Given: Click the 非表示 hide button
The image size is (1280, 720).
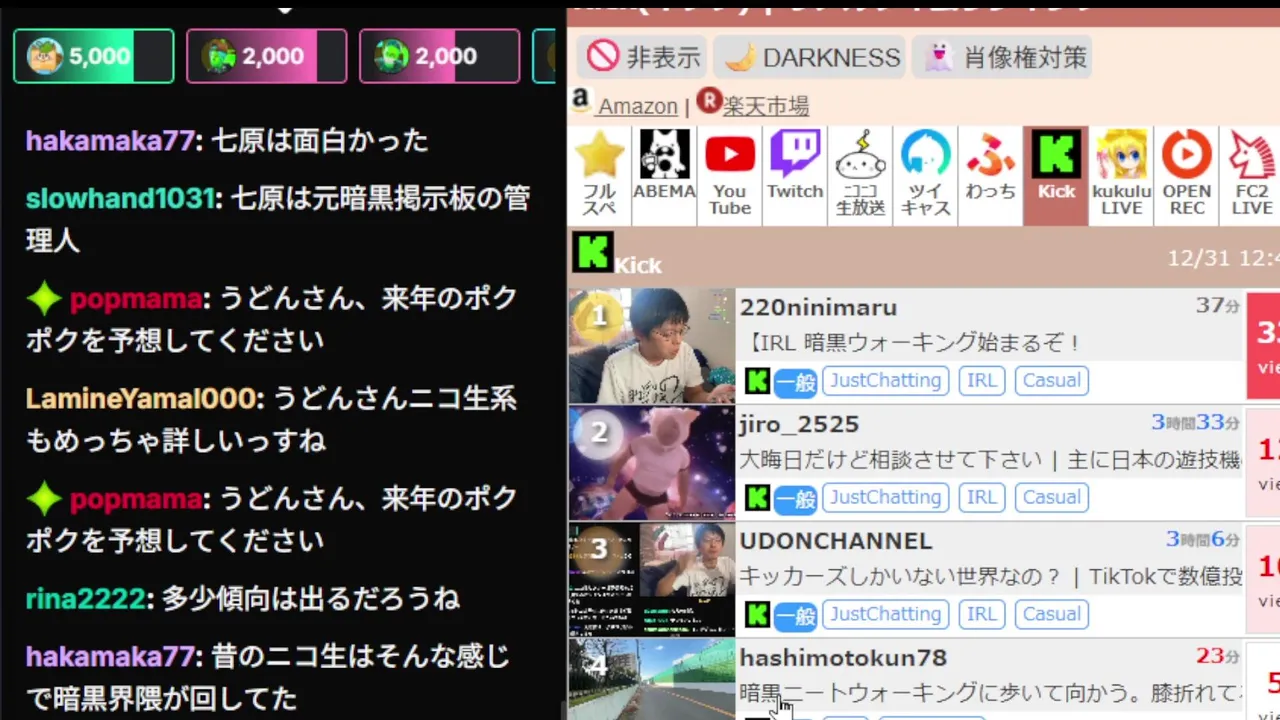Looking at the screenshot, I should 643,57.
